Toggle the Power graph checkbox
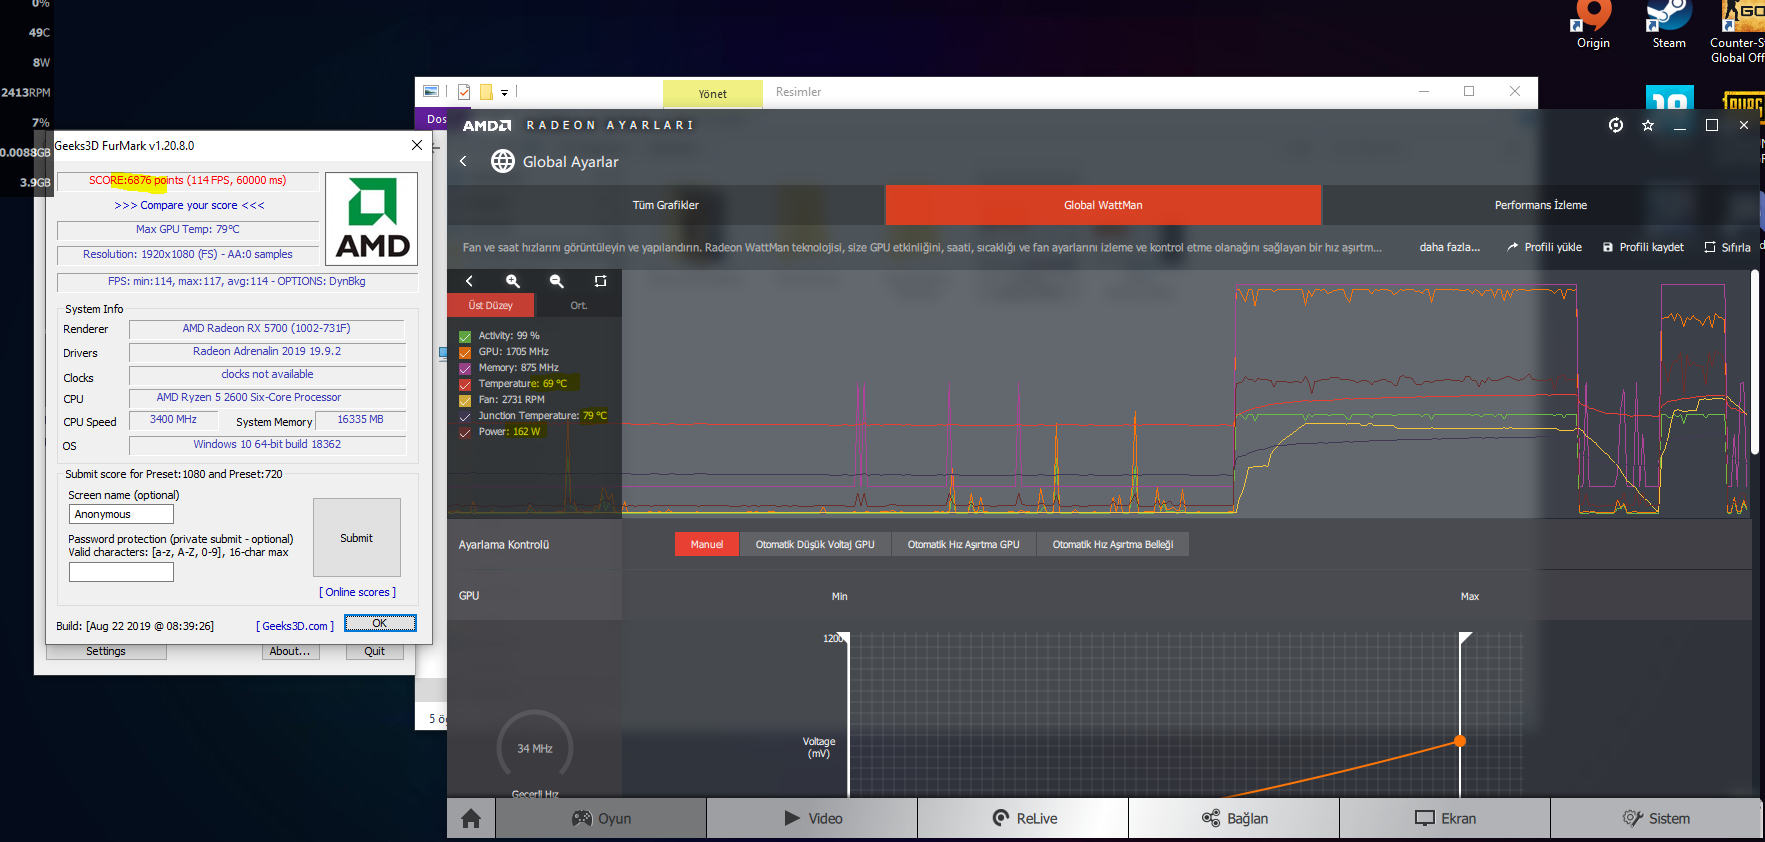 tap(465, 433)
